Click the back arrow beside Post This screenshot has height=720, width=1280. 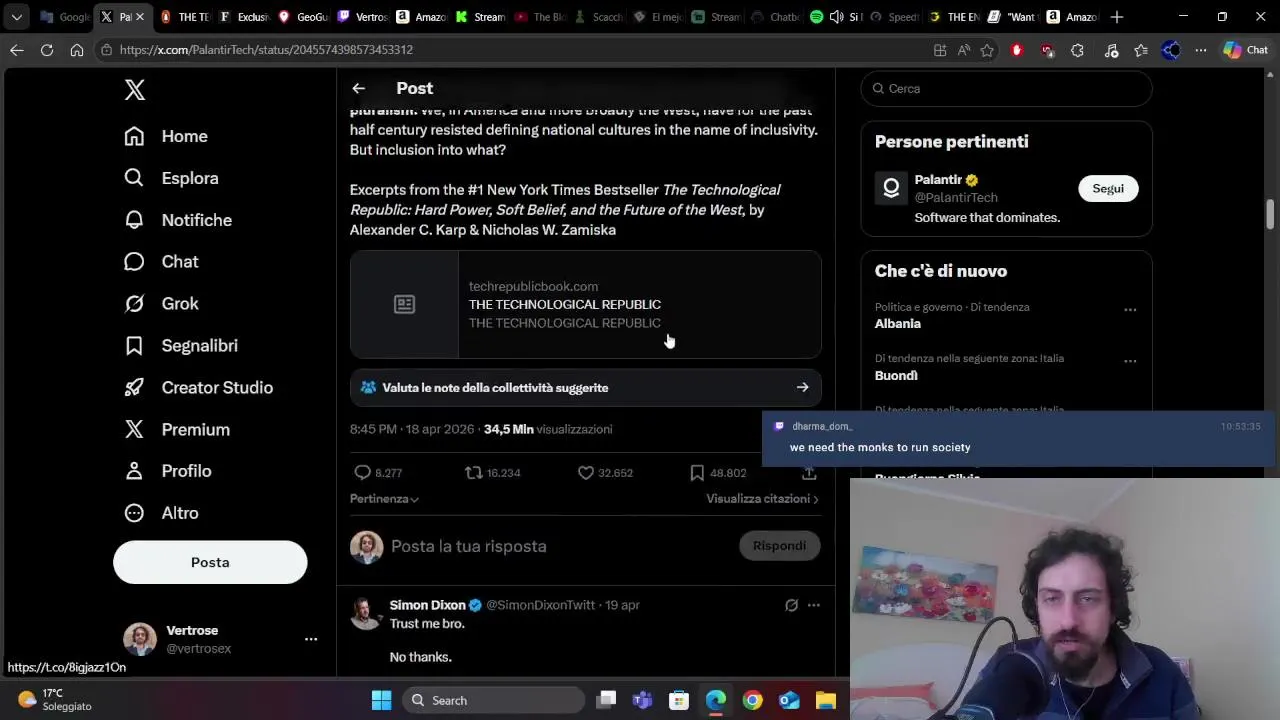pos(358,88)
